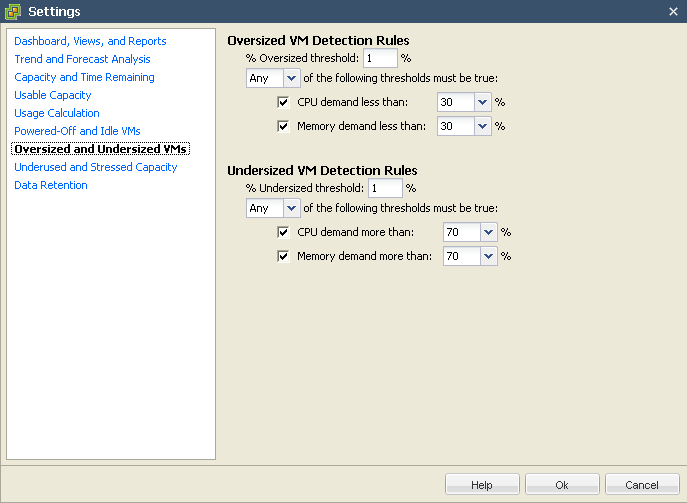Switch to Powered-Off and Idle VMs
687x503 pixels.
(77, 131)
